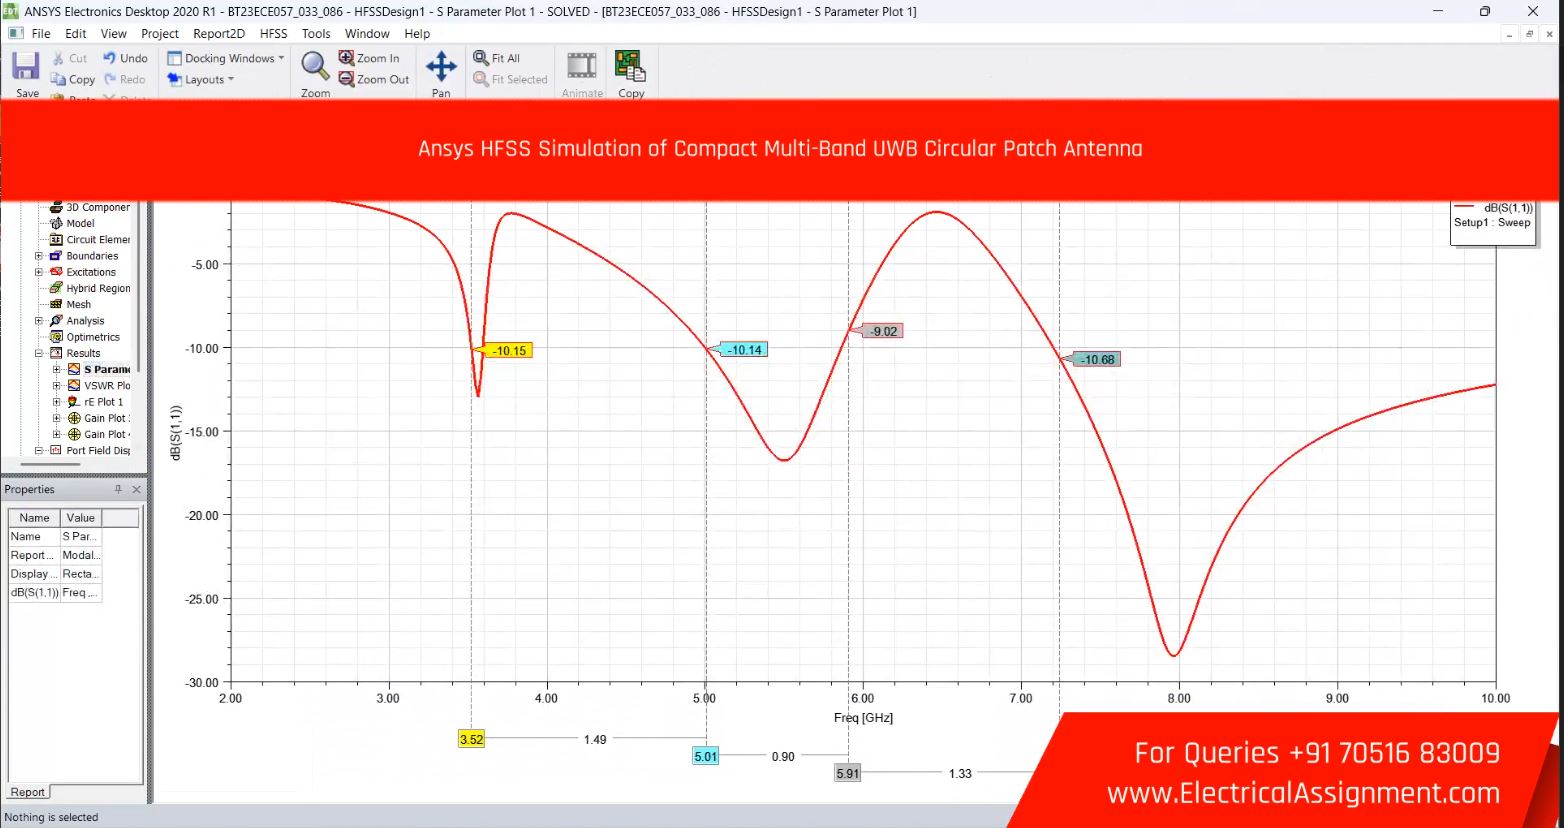Expand the Excitations tree node
This screenshot has height=828, width=1564.
39,272
